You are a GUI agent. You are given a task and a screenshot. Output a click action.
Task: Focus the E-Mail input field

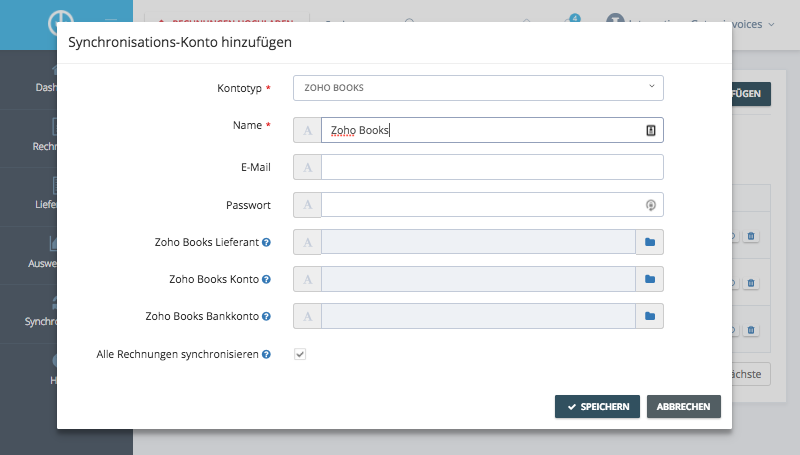492,167
